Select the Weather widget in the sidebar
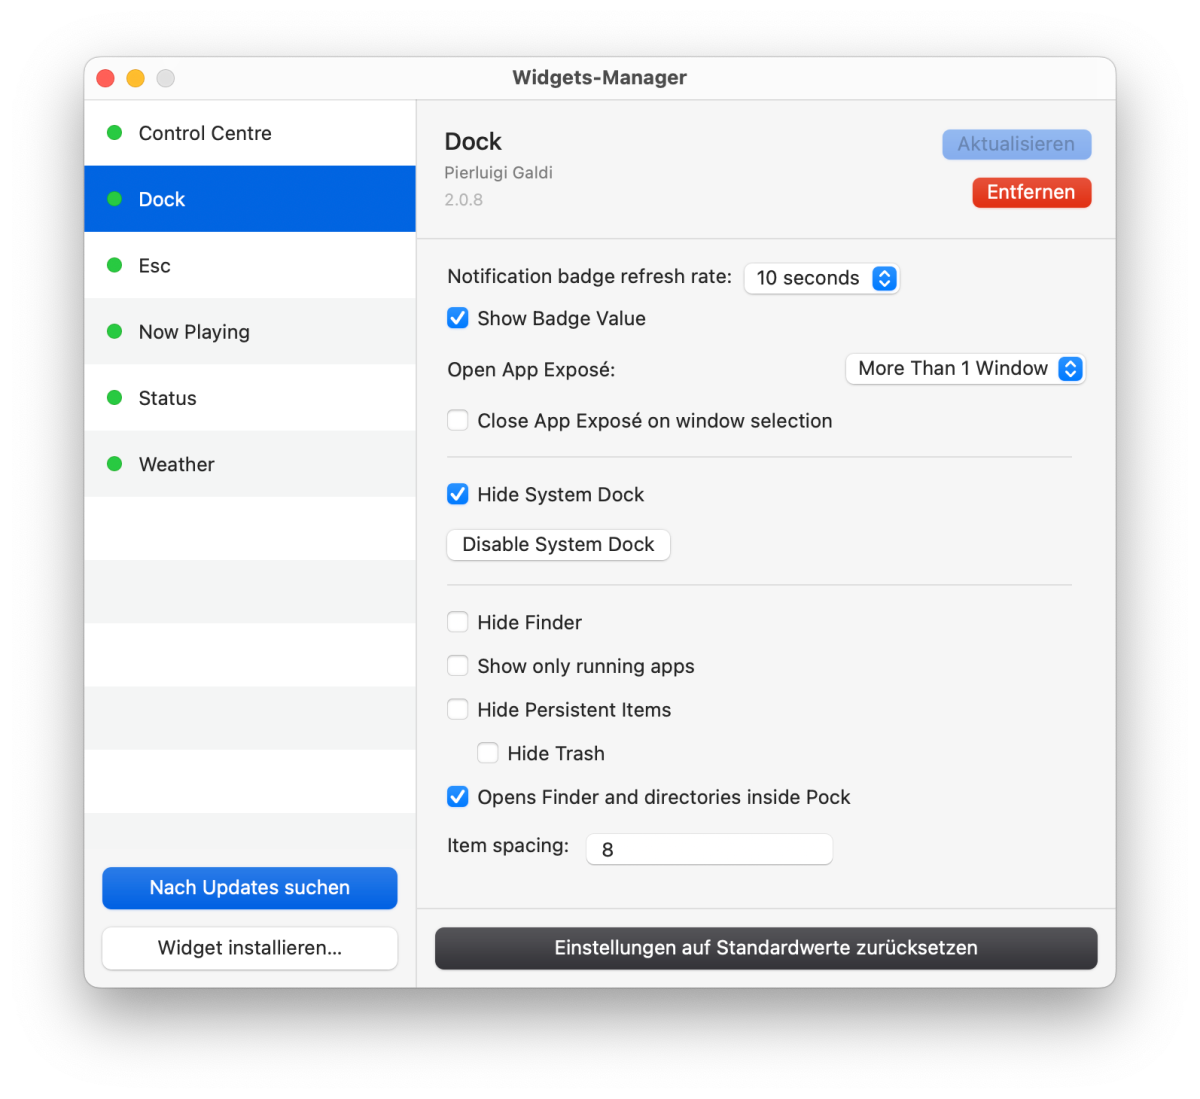The height and width of the screenshot is (1099, 1200). (x=250, y=464)
